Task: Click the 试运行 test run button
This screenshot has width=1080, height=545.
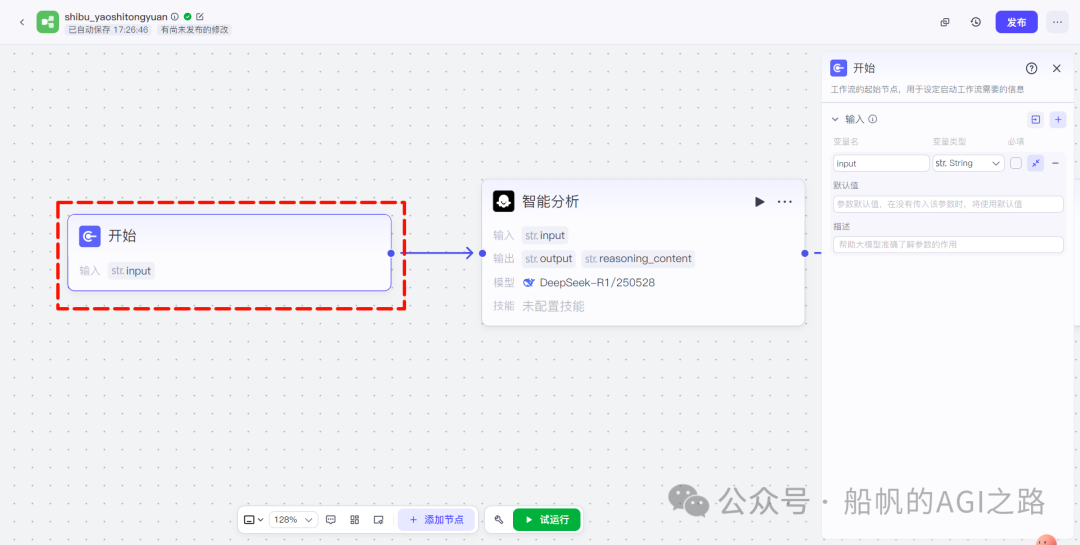Action: 547,520
